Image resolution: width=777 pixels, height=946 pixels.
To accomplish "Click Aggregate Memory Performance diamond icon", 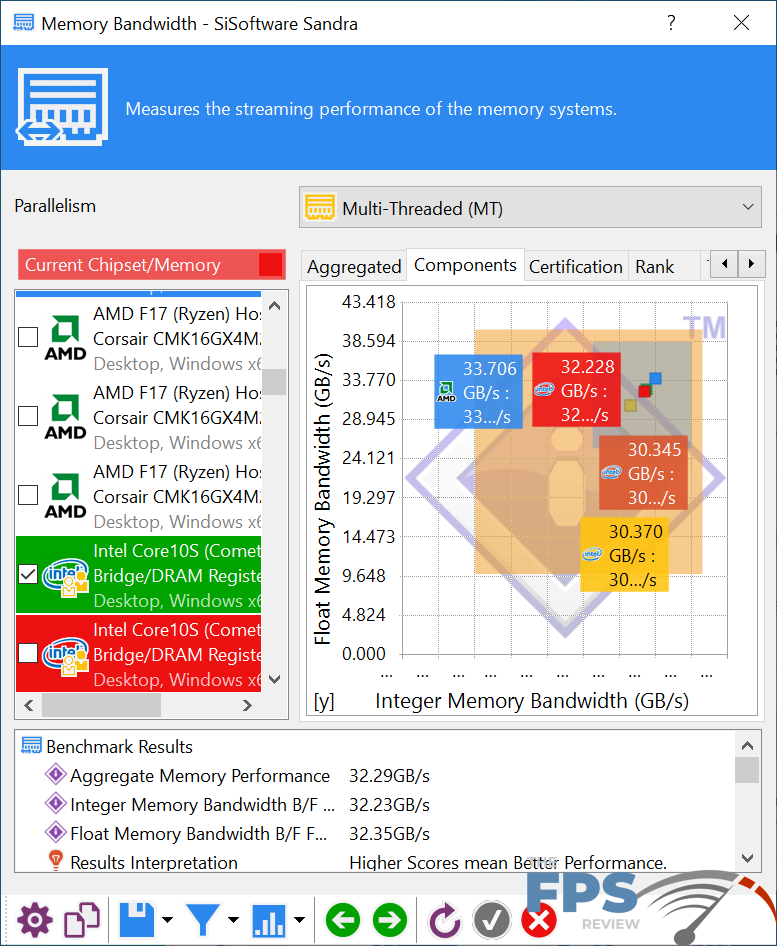I will [56, 774].
